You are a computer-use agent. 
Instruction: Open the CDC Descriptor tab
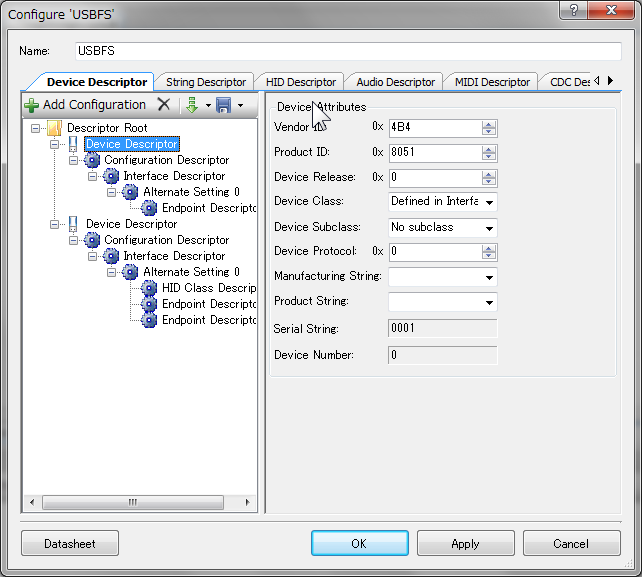(569, 82)
